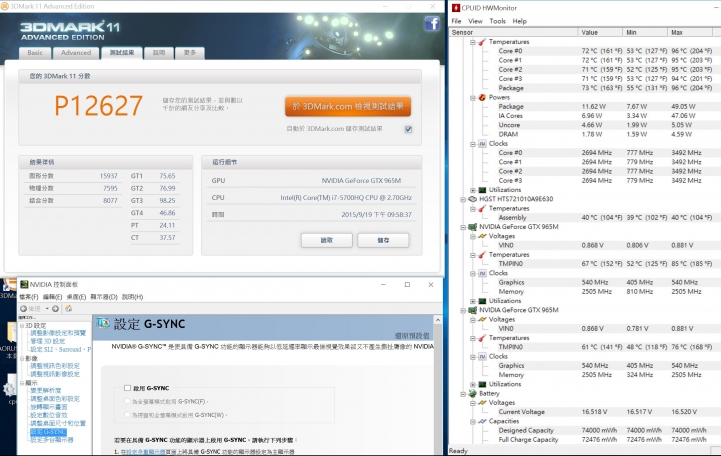This screenshot has height=456, width=721.
Task: Click the Sensor column header
Action: click(x=513, y=33)
